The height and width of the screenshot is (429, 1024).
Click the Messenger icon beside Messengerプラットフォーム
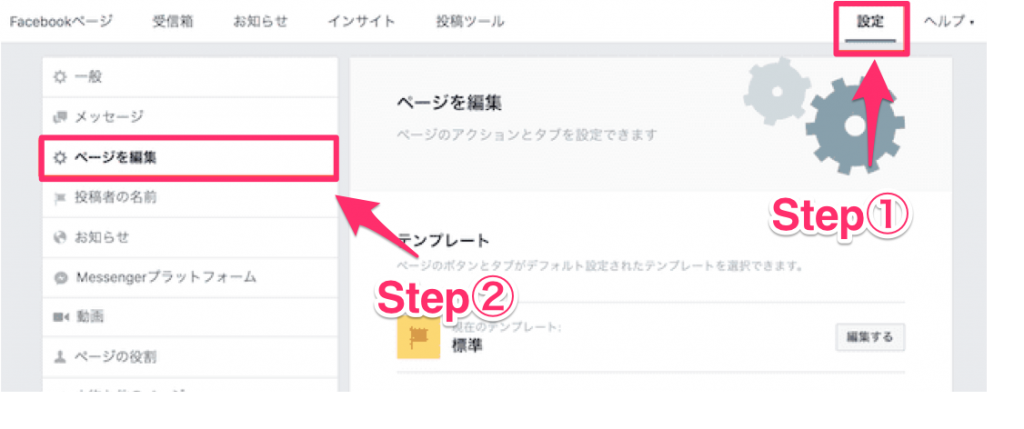click(x=60, y=278)
